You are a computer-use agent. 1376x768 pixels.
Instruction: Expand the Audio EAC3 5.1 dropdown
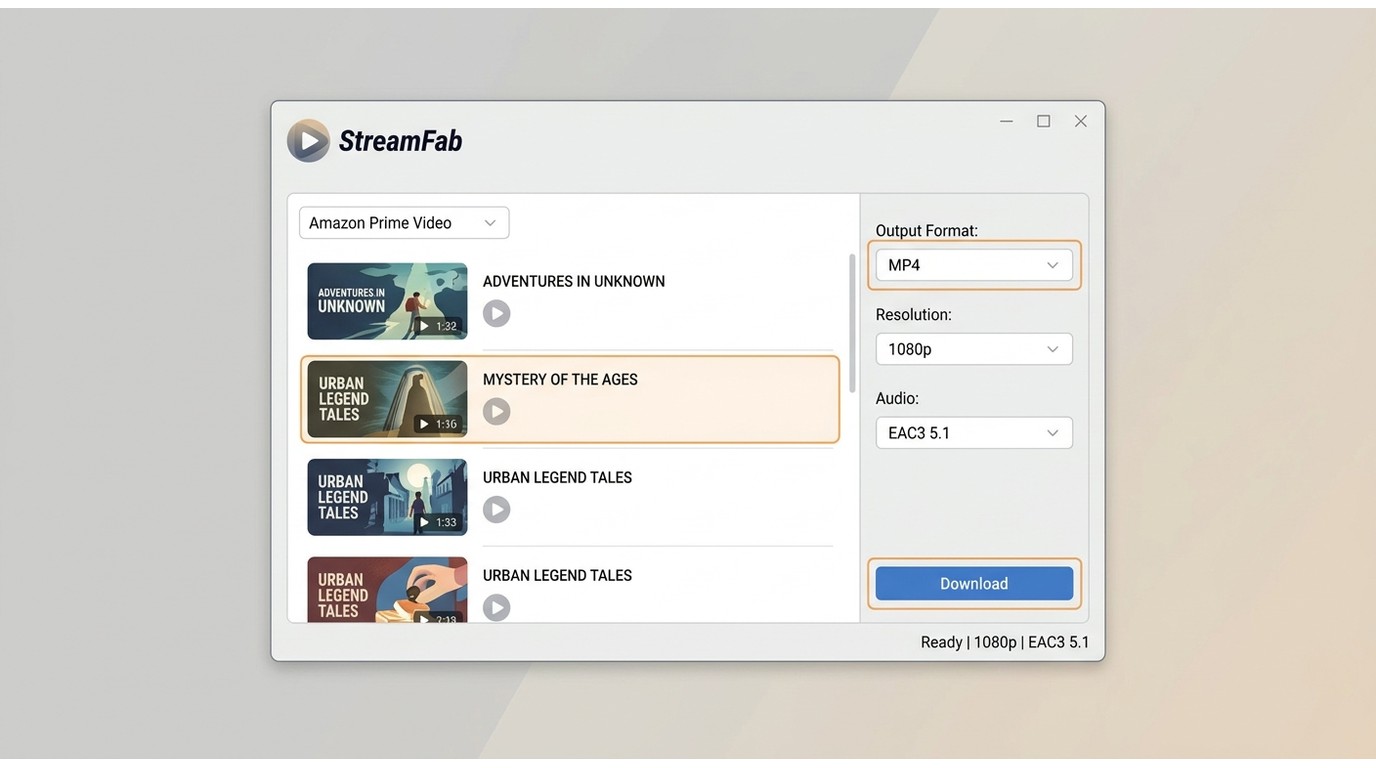(x=974, y=433)
